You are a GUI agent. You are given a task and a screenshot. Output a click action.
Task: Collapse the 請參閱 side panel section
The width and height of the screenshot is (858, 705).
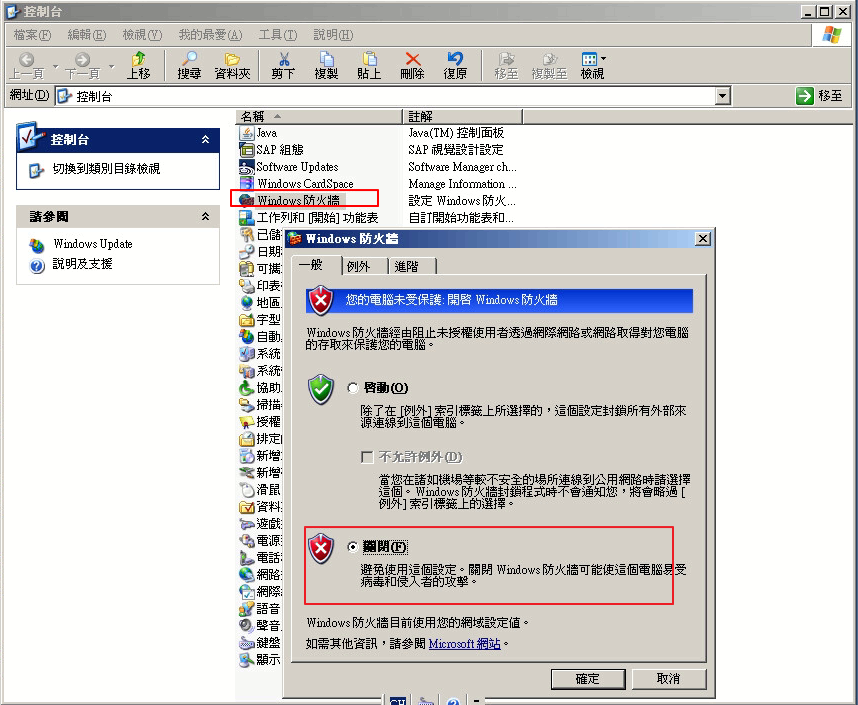click(x=205, y=217)
